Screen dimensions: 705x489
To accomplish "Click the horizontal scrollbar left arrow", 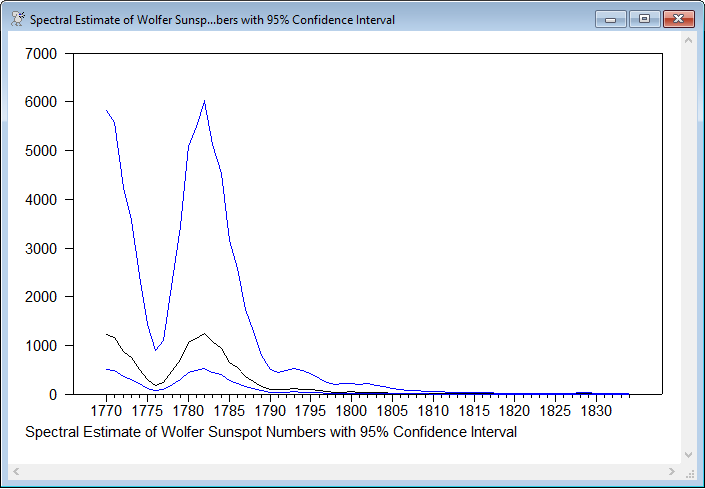I will (x=17, y=471).
